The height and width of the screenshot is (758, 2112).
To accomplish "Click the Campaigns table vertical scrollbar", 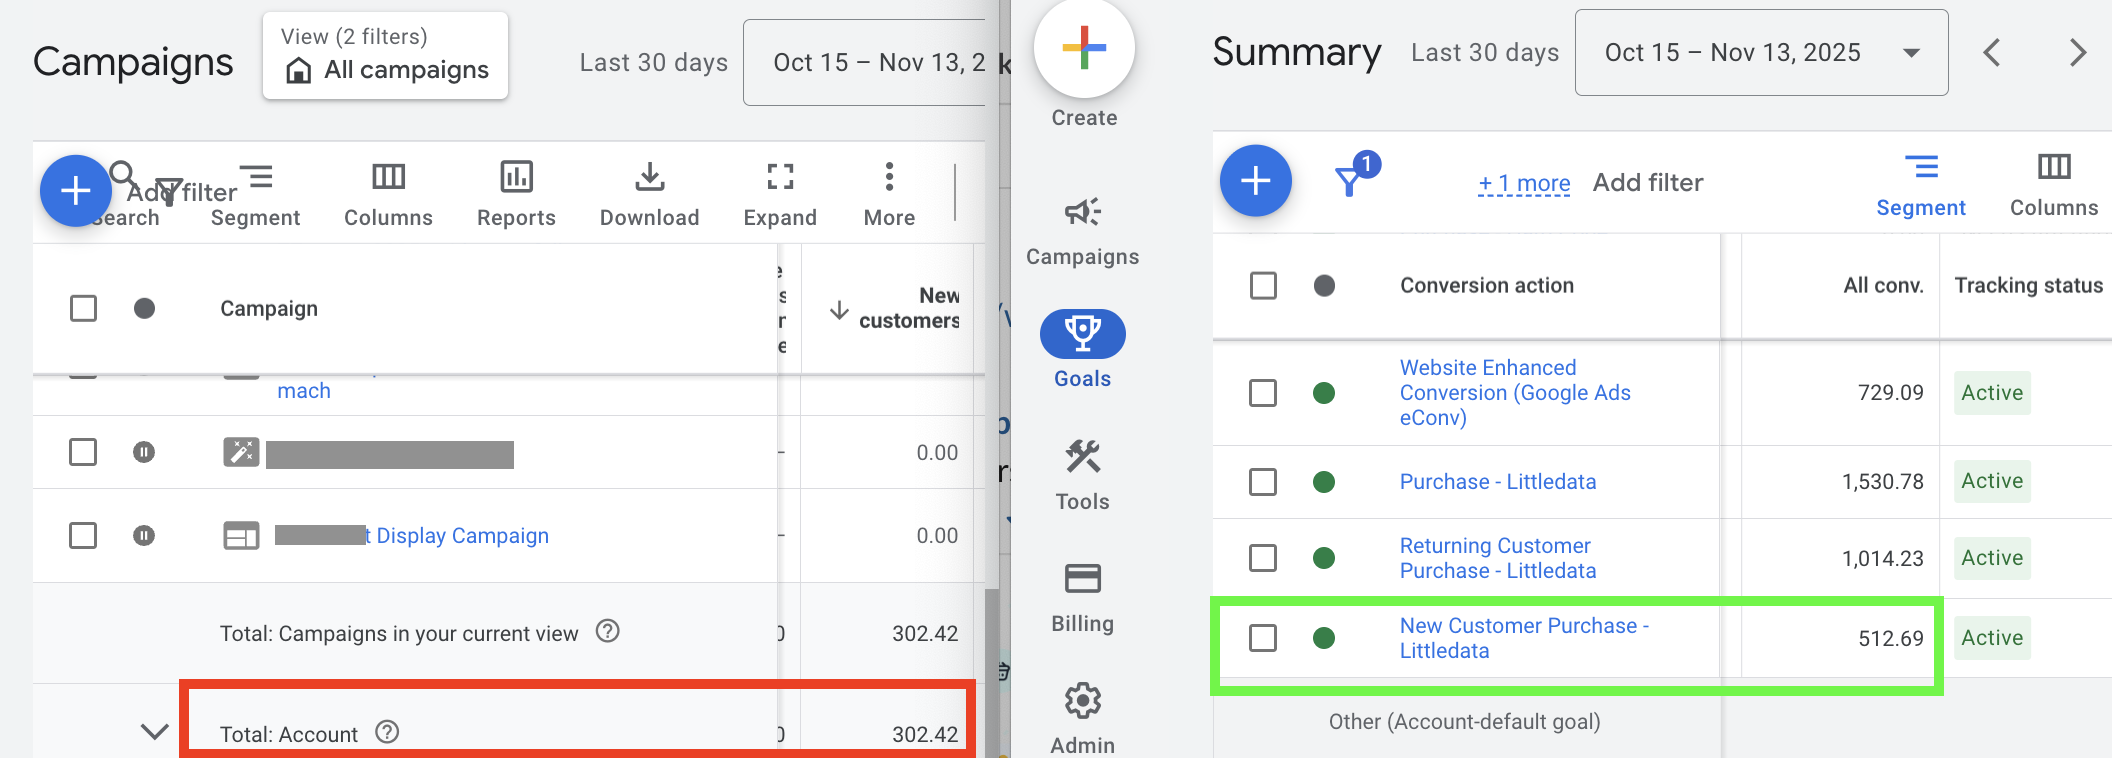I will (x=992, y=672).
